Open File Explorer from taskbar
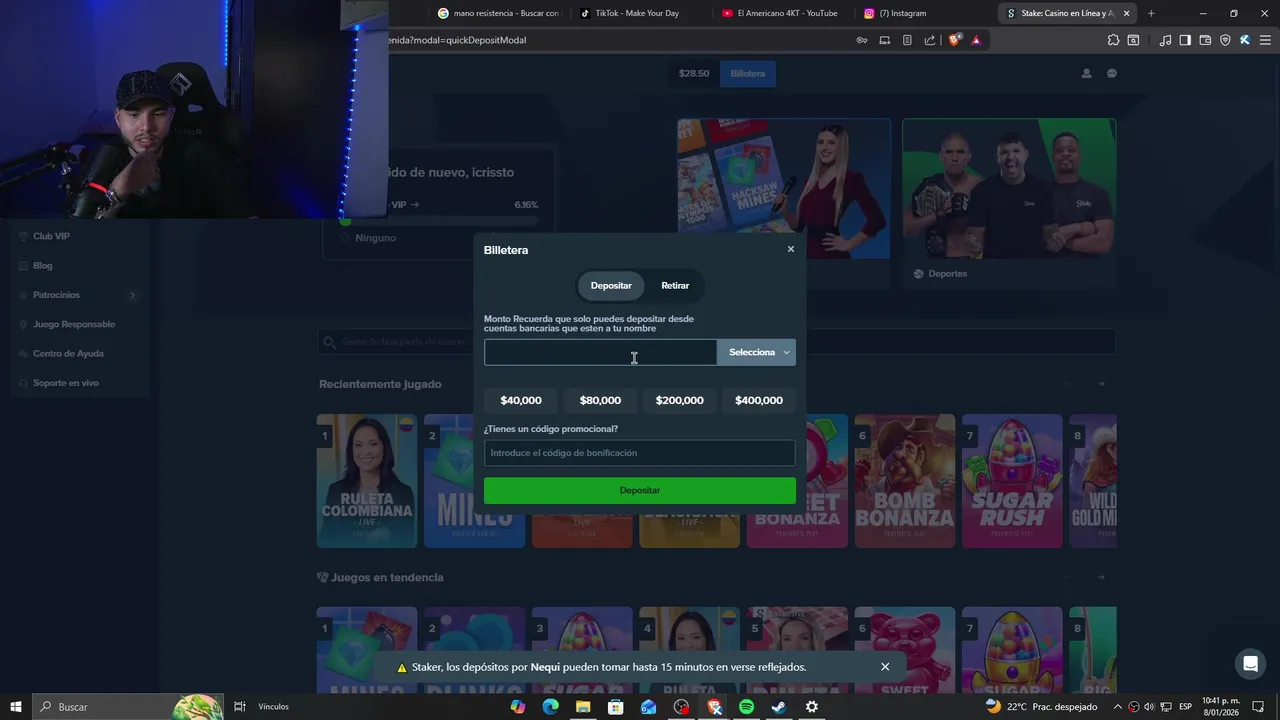1280x720 pixels. [583, 707]
